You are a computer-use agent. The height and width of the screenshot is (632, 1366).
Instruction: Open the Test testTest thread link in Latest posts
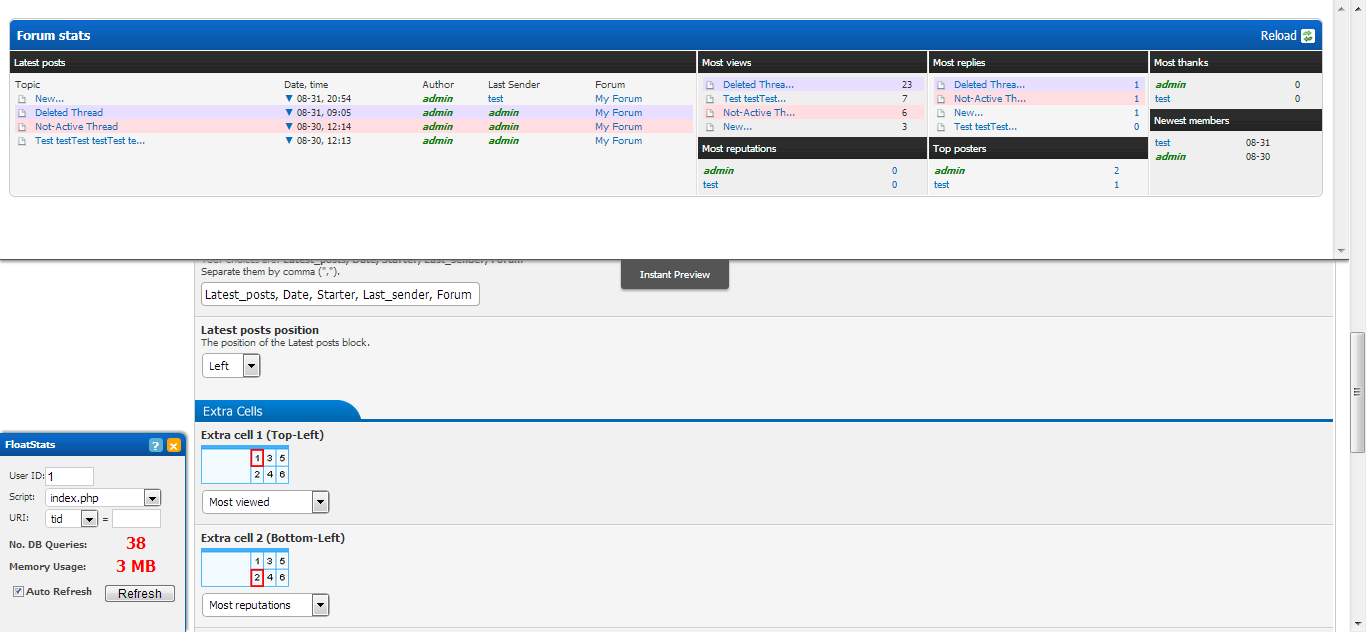point(89,141)
